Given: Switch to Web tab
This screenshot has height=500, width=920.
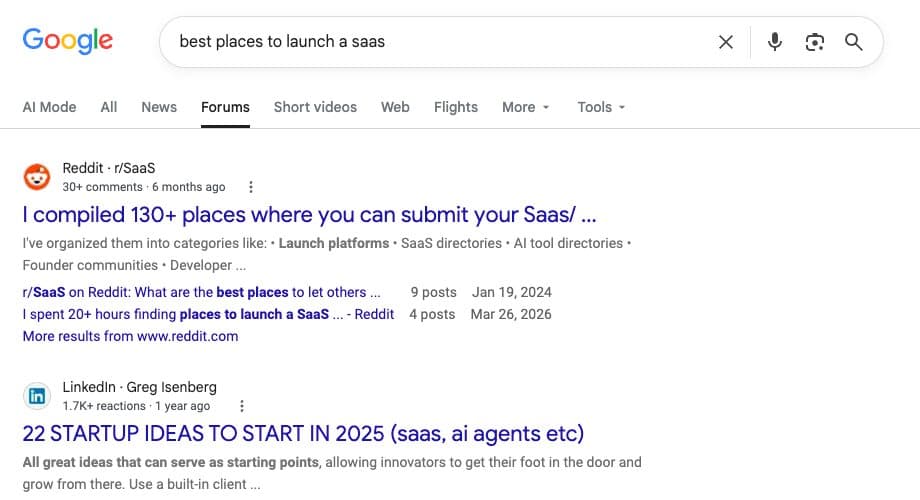Looking at the screenshot, I should pyautogui.click(x=395, y=107).
